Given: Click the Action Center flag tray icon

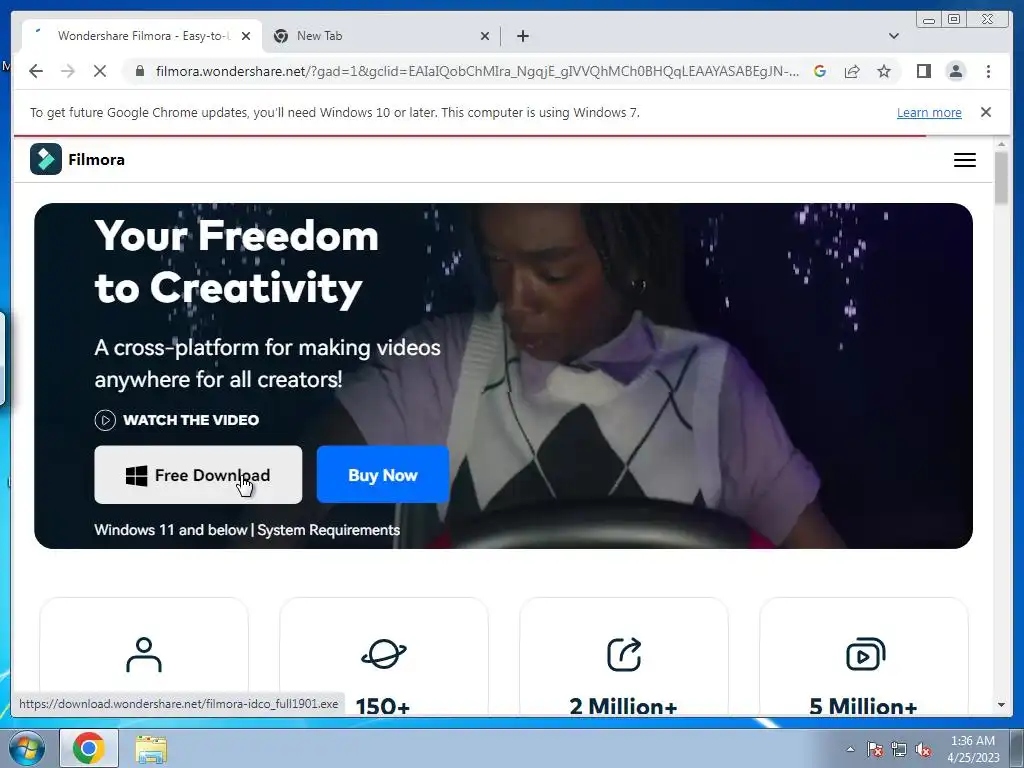Looking at the screenshot, I should (874, 749).
